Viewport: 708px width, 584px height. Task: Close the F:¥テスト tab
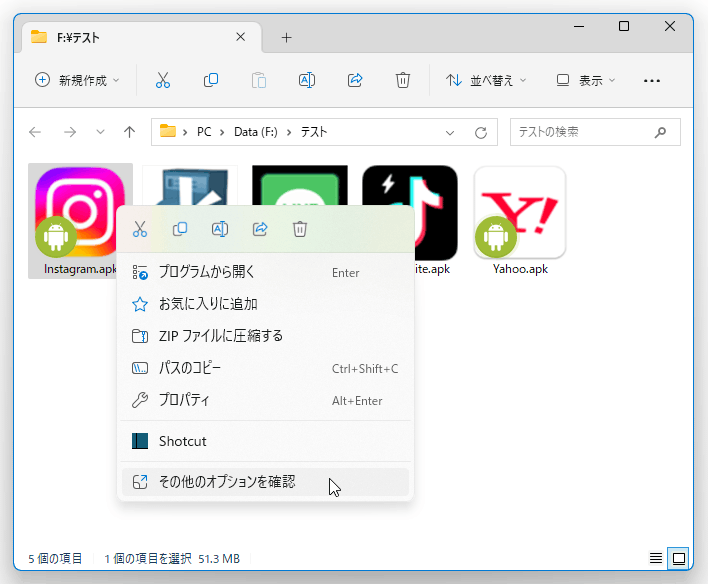click(241, 37)
